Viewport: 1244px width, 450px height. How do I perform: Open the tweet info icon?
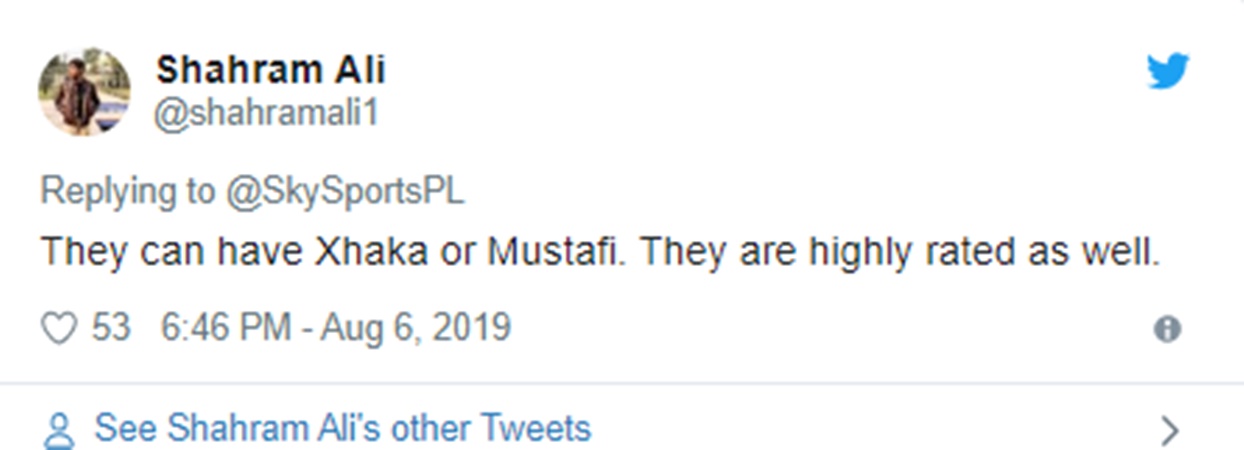click(x=1167, y=329)
